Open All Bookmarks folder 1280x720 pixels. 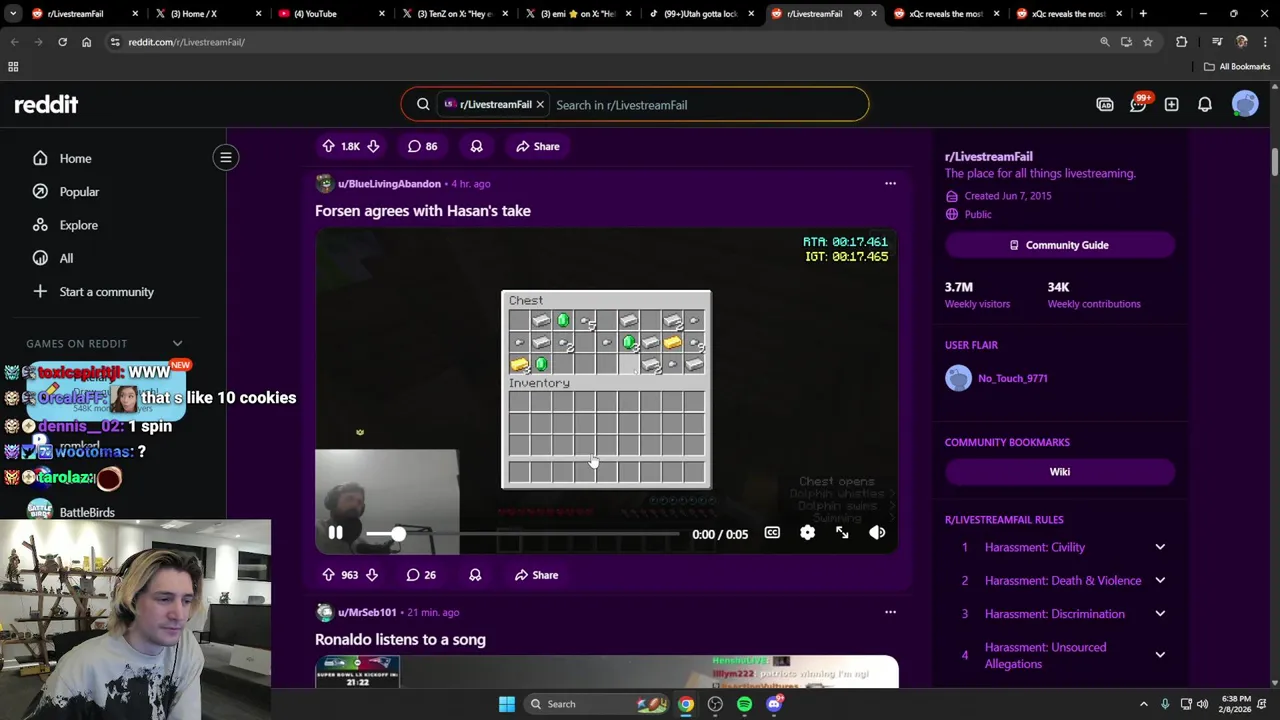pyautogui.click(x=1237, y=67)
